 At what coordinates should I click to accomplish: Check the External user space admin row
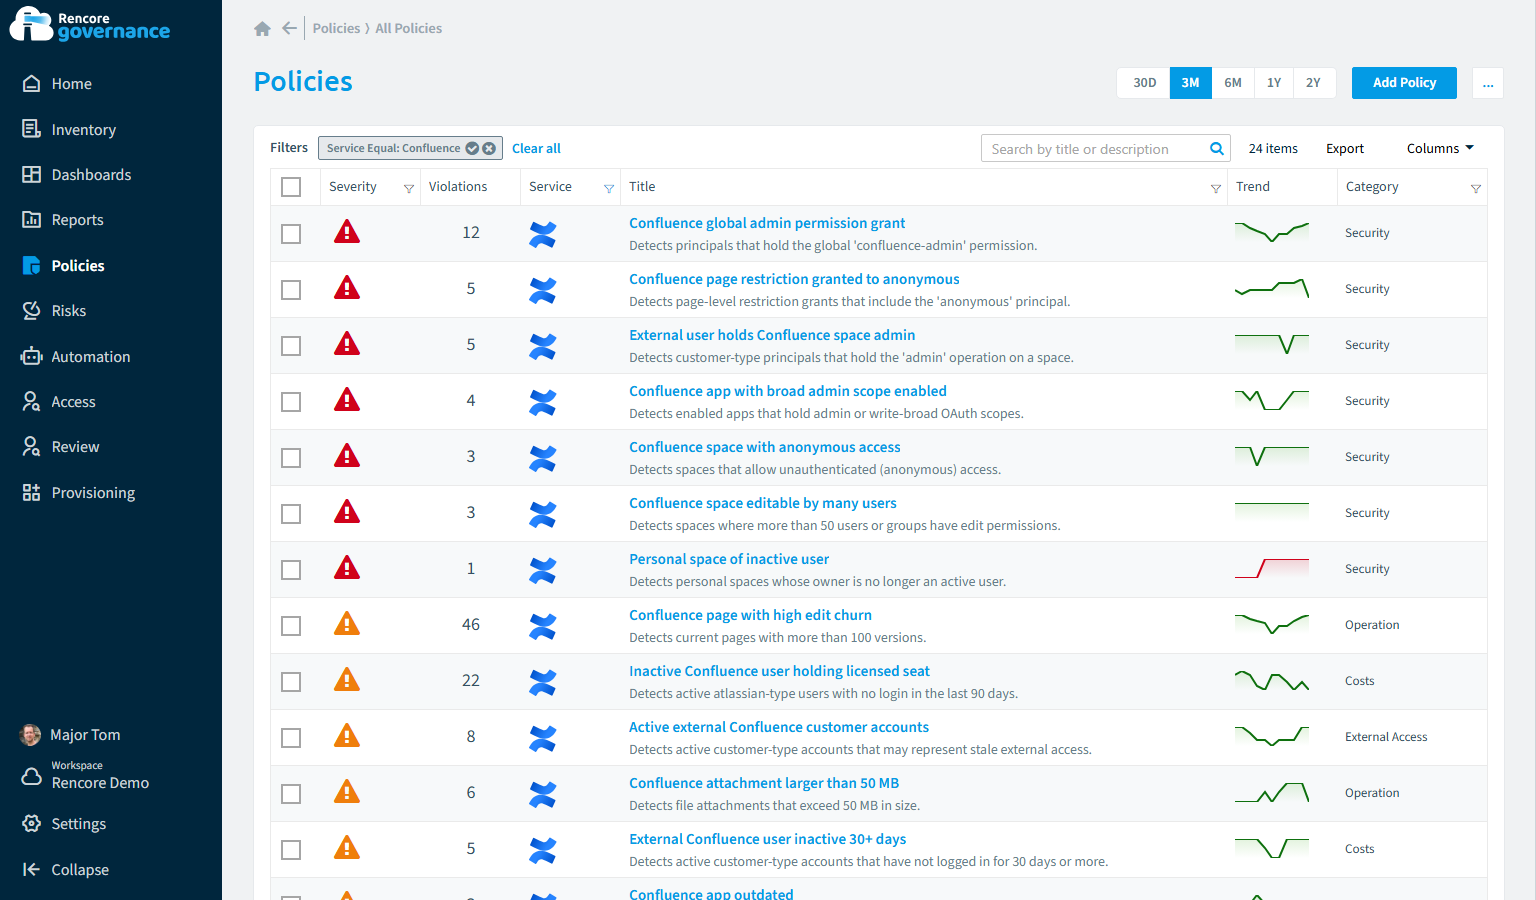pos(291,346)
